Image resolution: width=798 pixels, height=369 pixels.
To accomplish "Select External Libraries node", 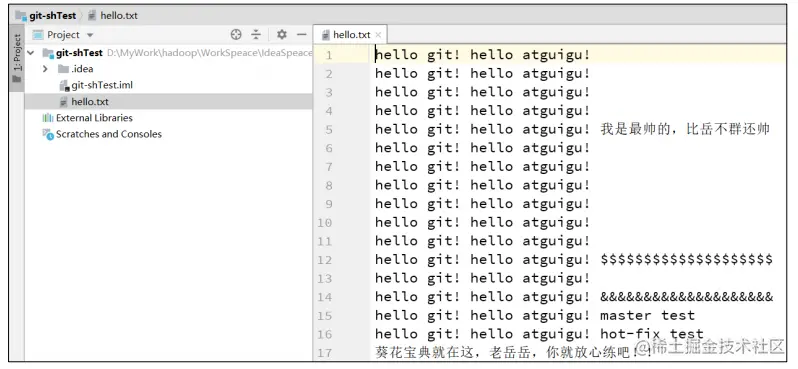I will [x=94, y=118].
